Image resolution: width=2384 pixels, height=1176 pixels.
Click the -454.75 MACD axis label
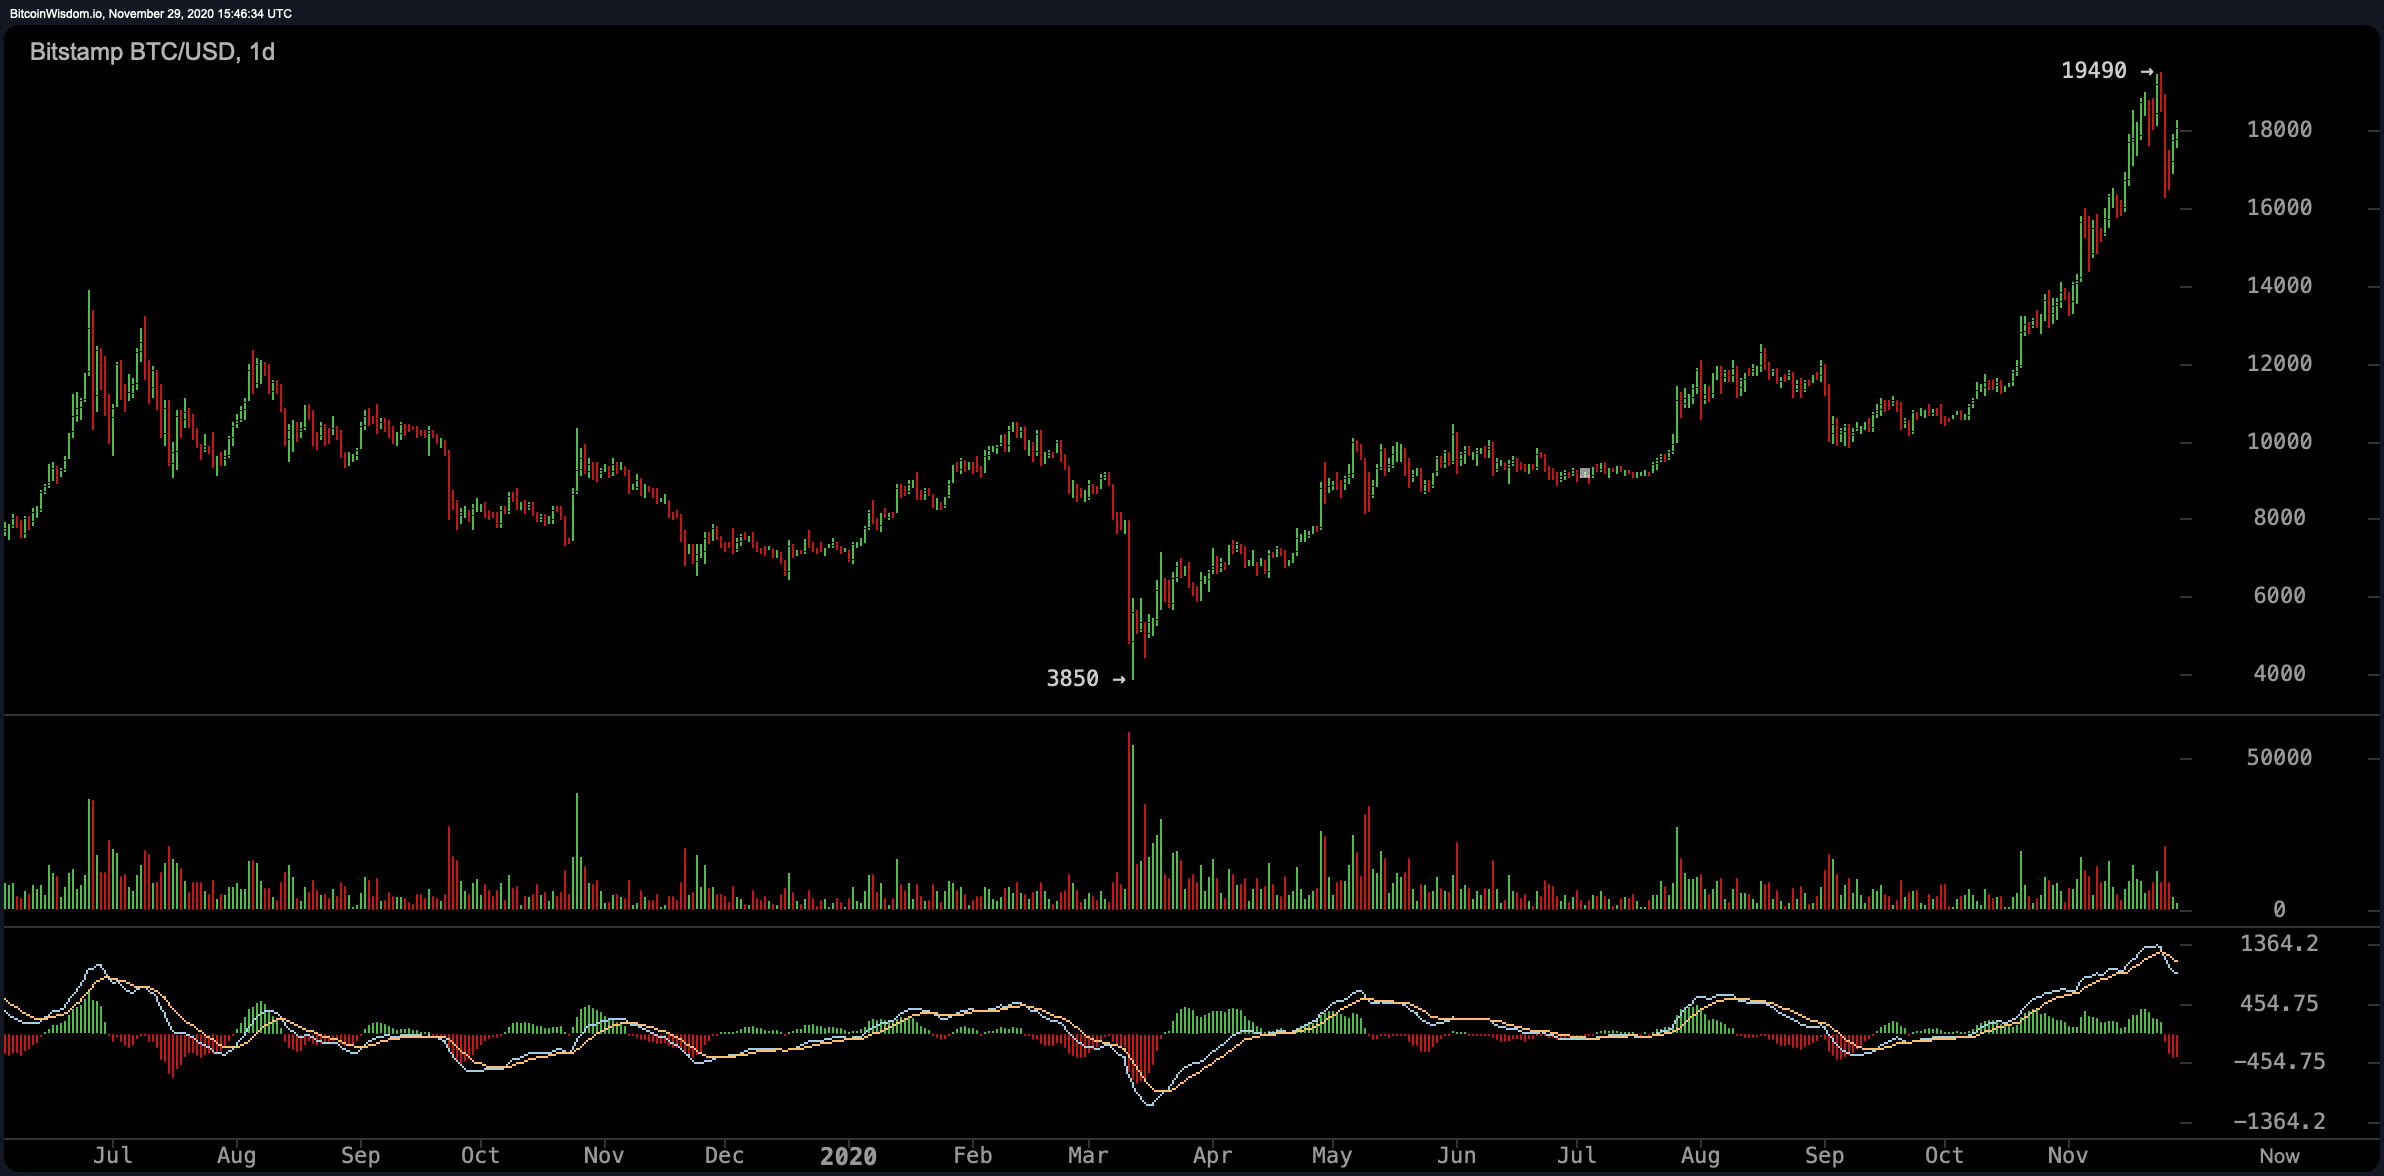pos(2279,1062)
